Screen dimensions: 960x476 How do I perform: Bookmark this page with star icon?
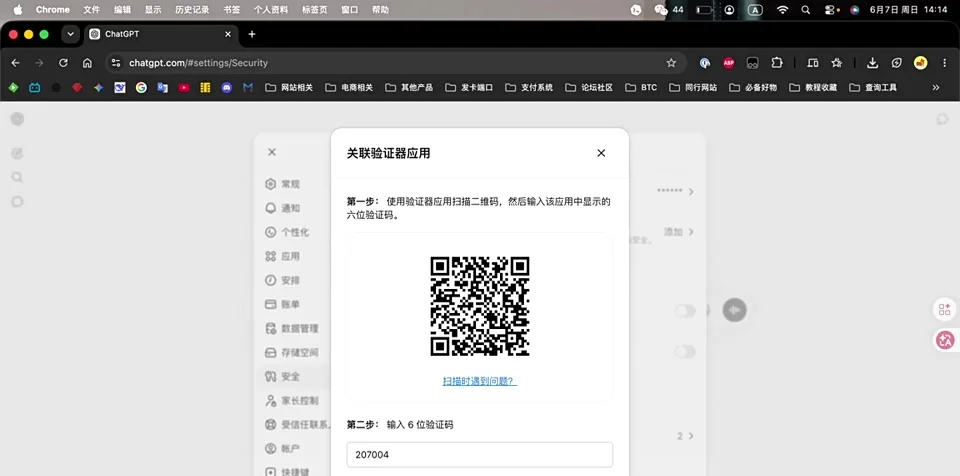click(671, 63)
